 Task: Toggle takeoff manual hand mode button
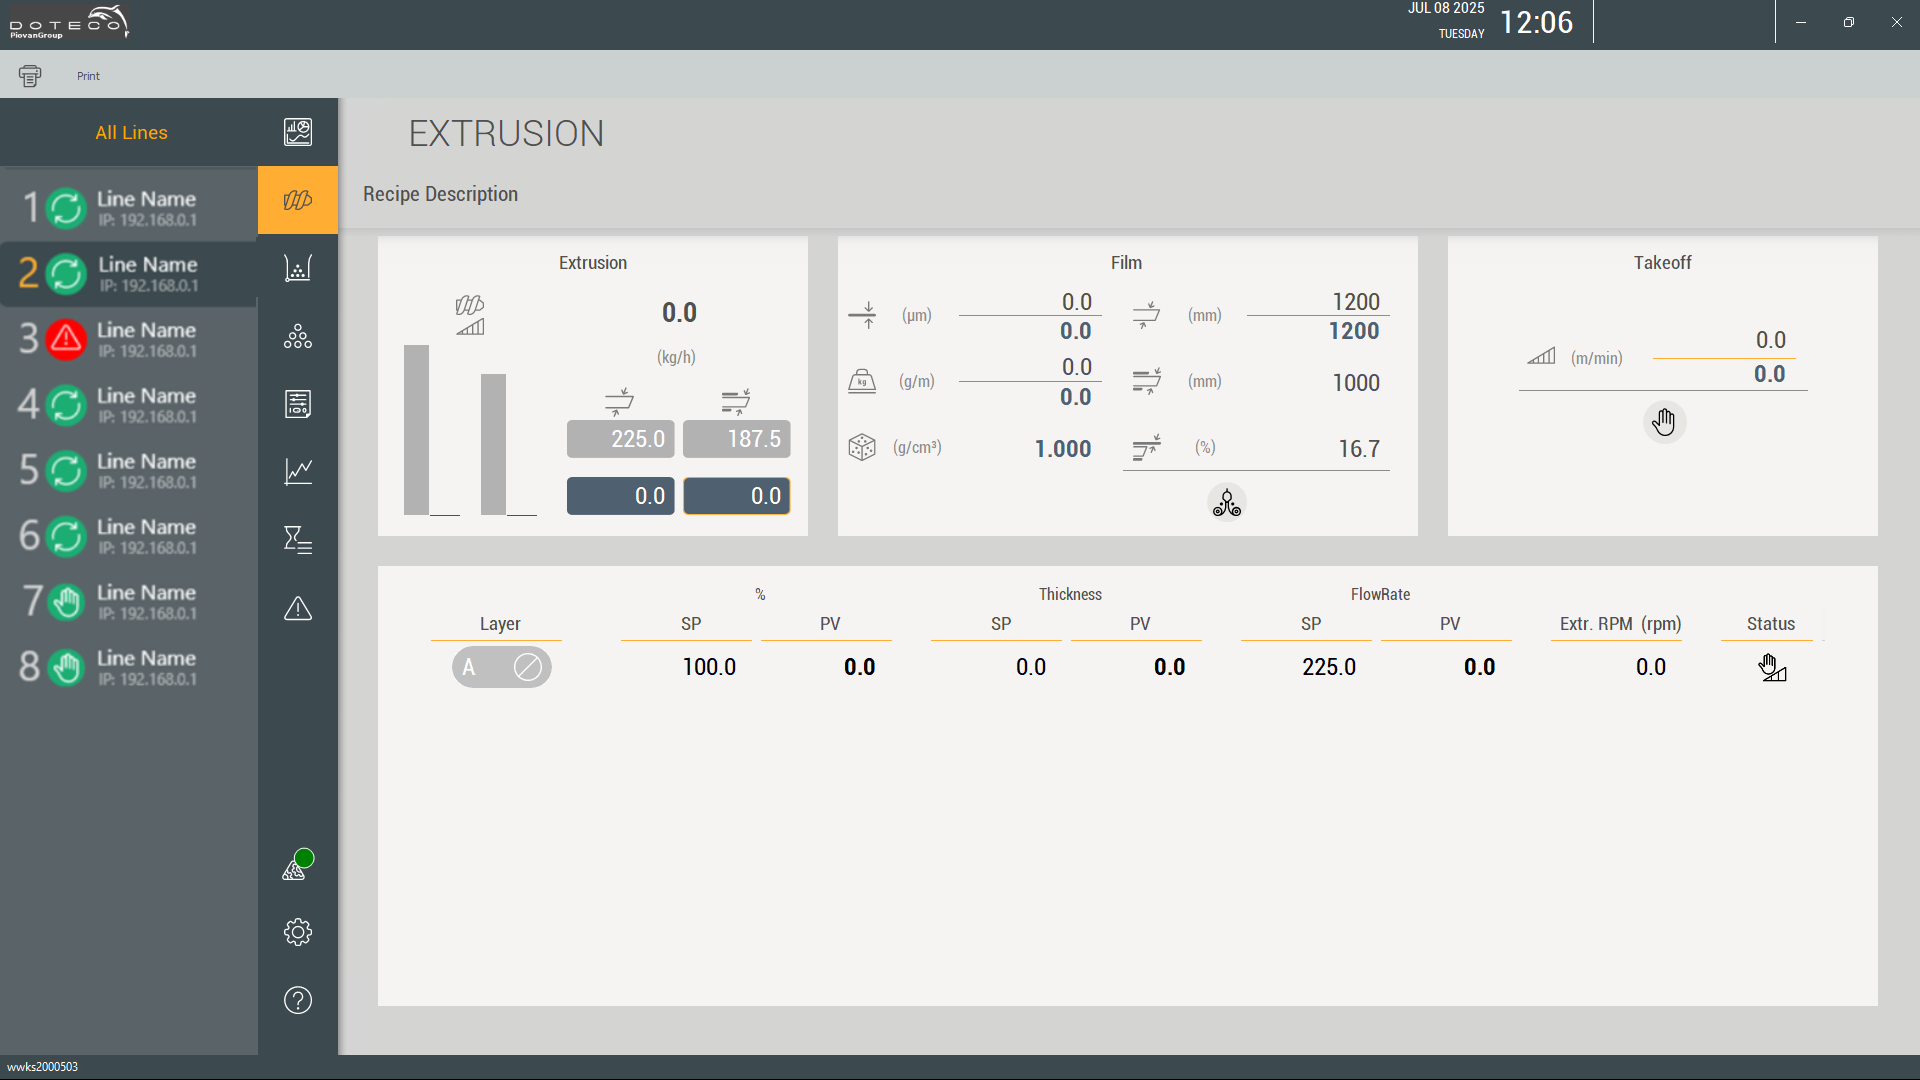(1664, 422)
